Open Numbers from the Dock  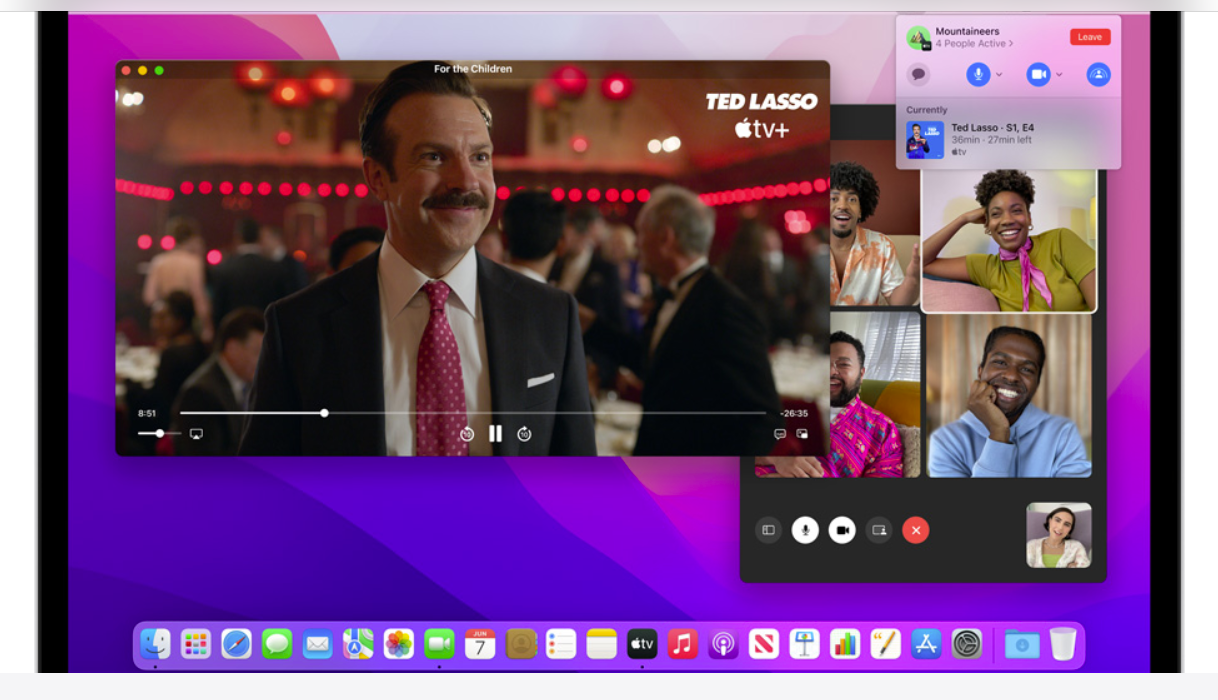845,644
